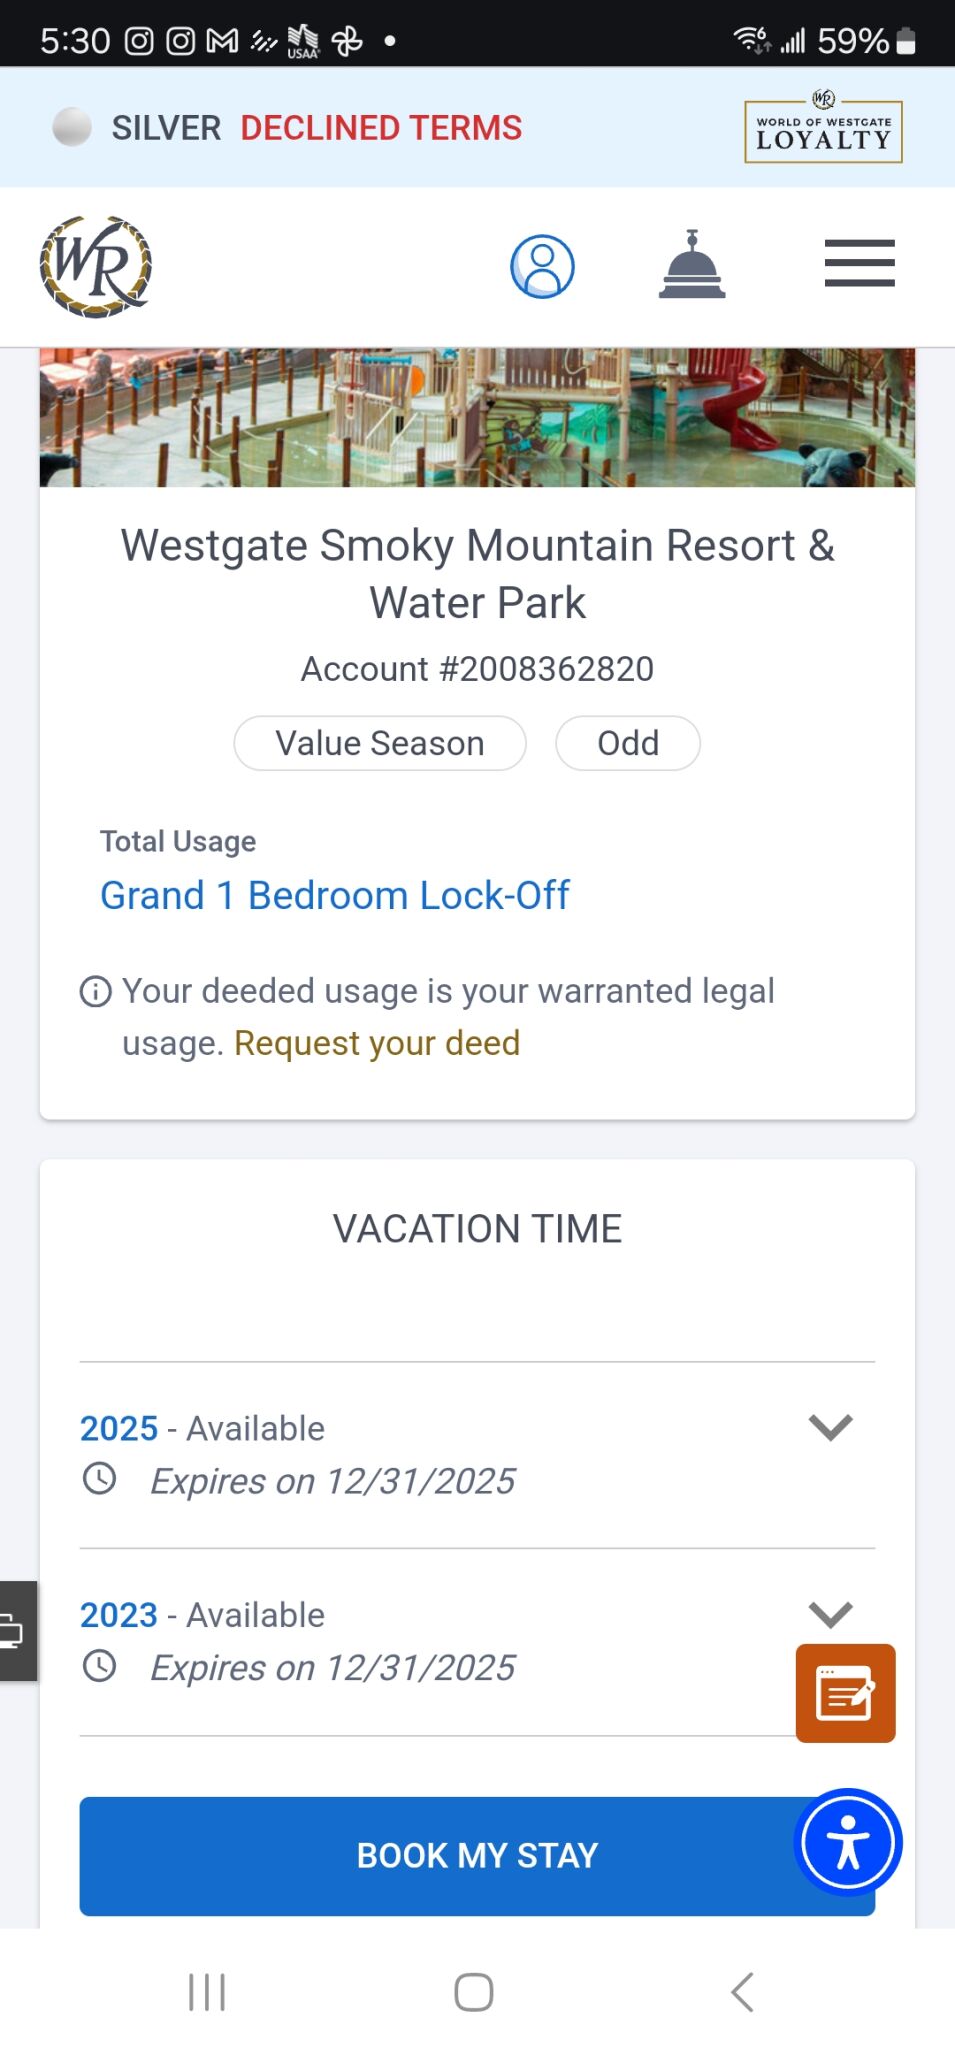Open the user profile icon
The height and width of the screenshot is (2048, 955).
point(542,267)
